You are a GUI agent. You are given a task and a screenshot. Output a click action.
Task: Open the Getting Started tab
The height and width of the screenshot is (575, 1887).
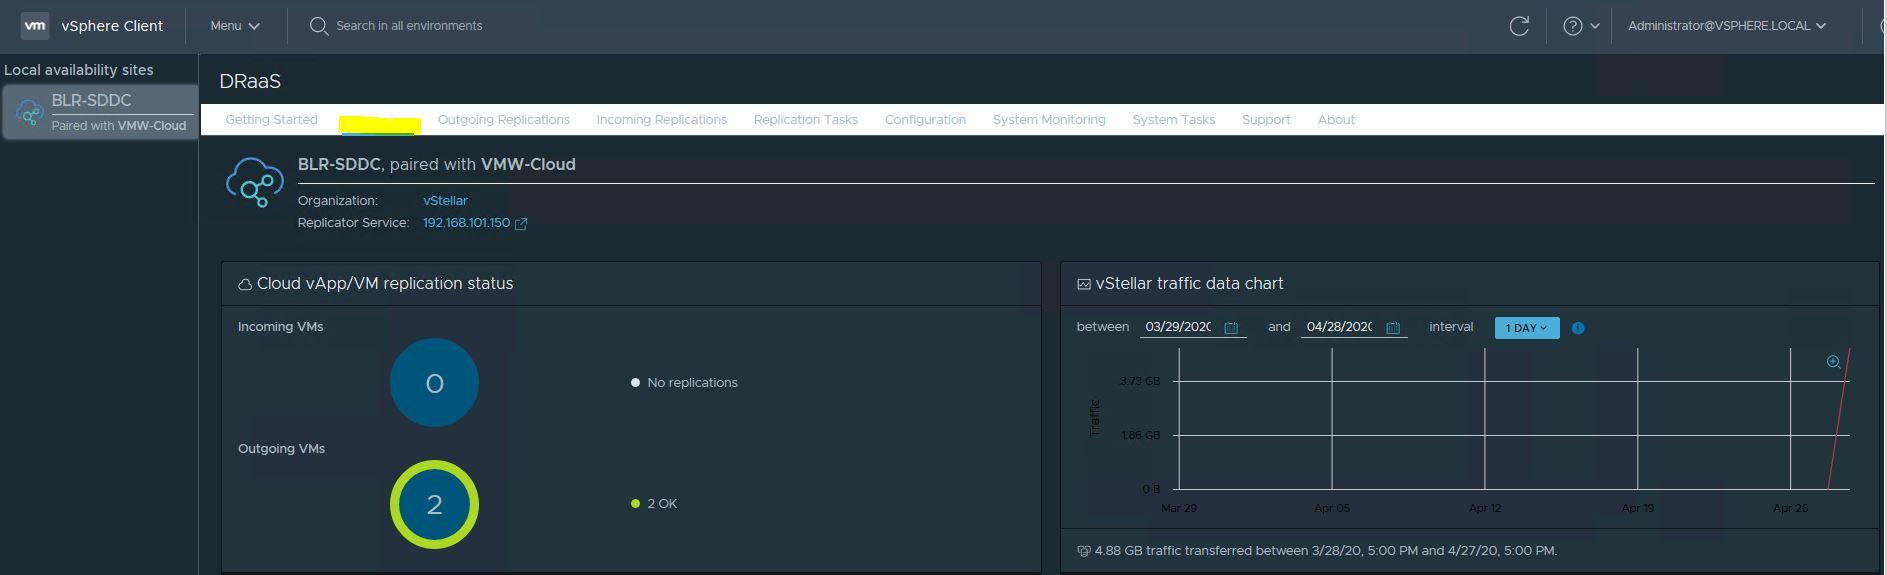pyautogui.click(x=271, y=120)
